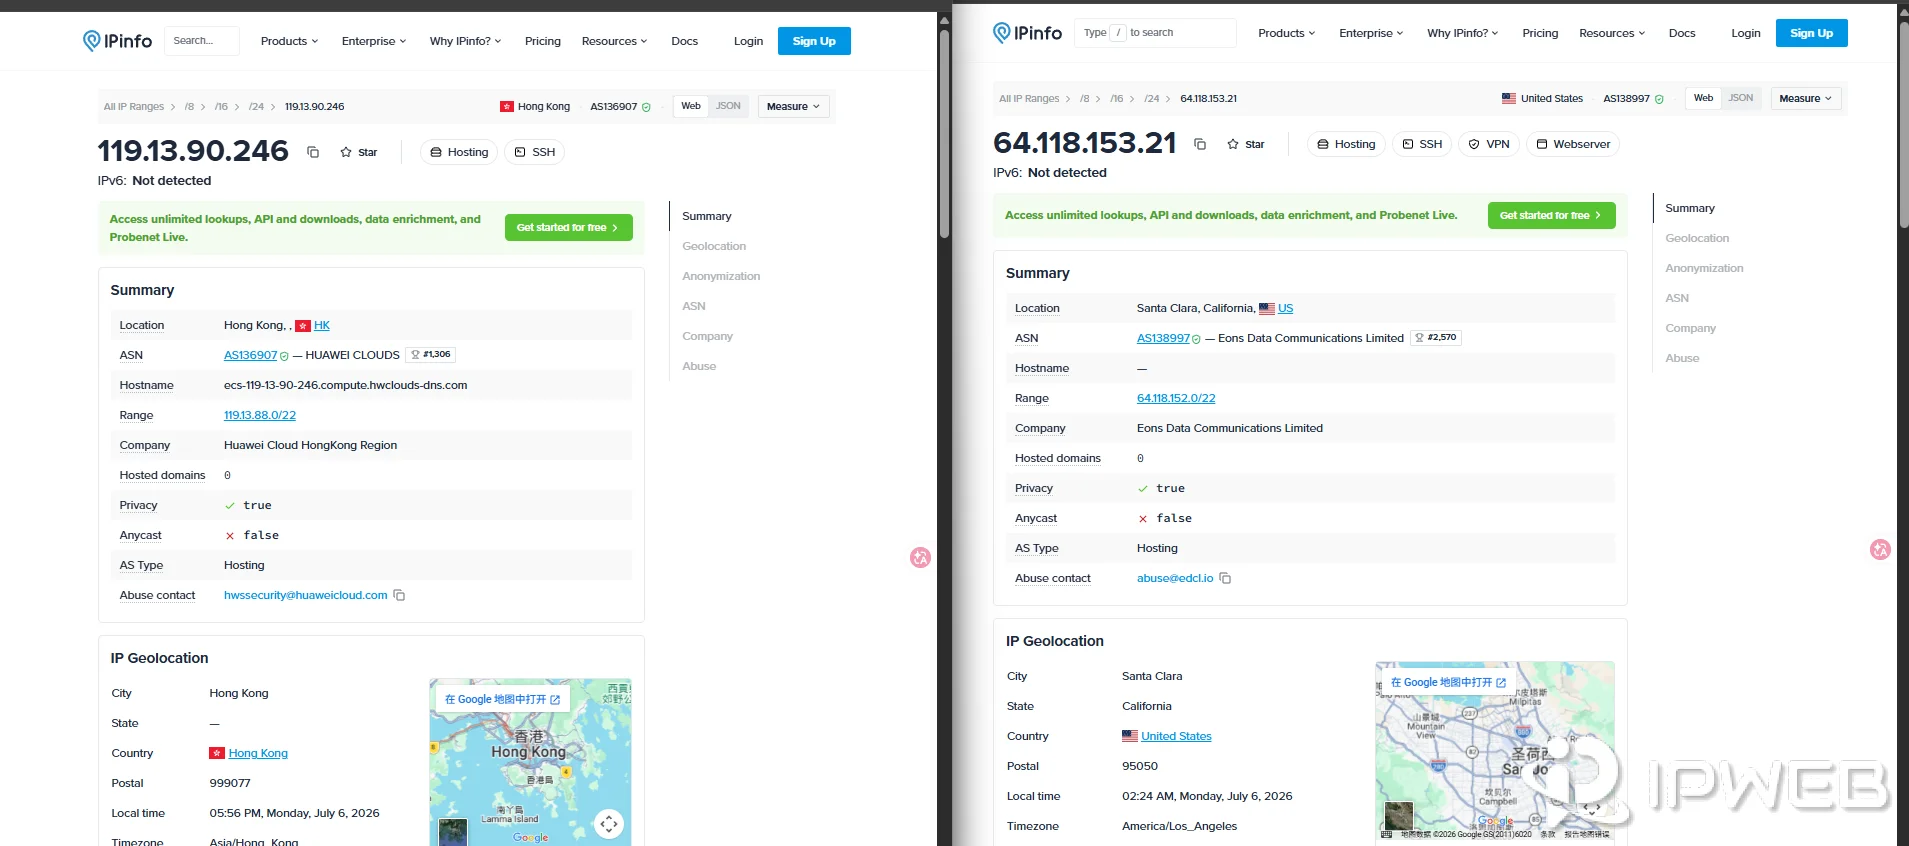Viewport: 1909px width, 846px height.
Task: Jump to Geolocation section in left window
Action: tap(714, 246)
